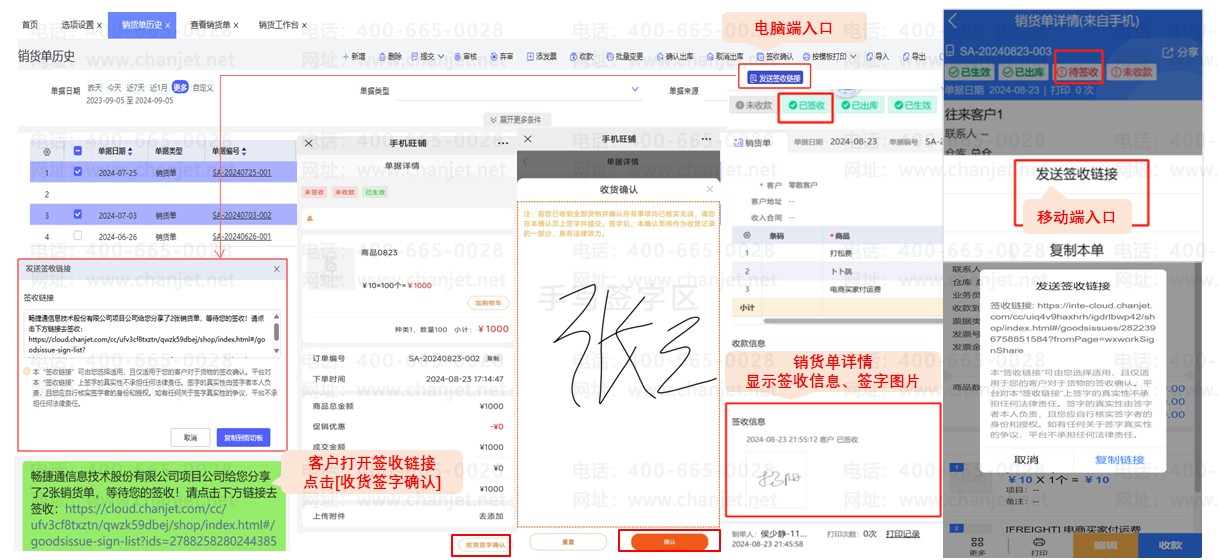Toggle the select-all header checkbox
The height and width of the screenshot is (560, 1218).
click(78, 151)
